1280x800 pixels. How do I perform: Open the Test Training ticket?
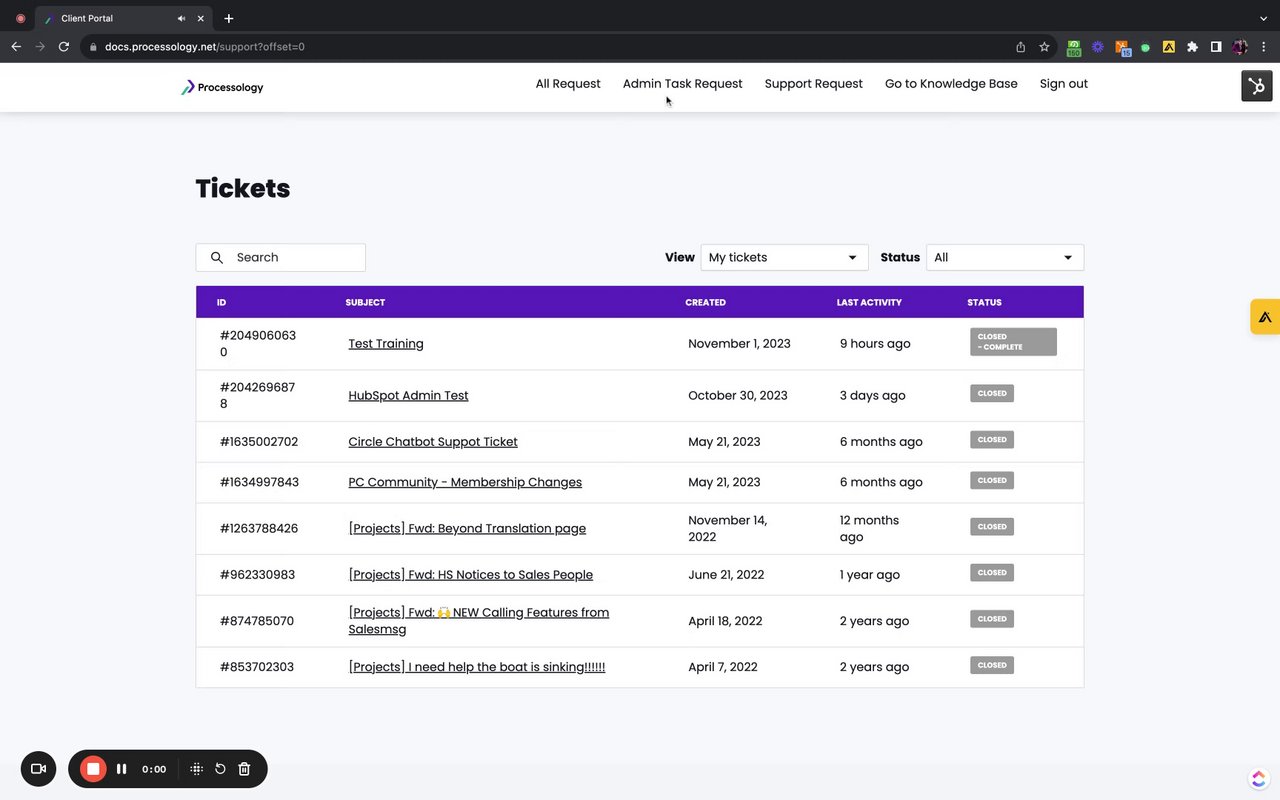click(x=386, y=344)
